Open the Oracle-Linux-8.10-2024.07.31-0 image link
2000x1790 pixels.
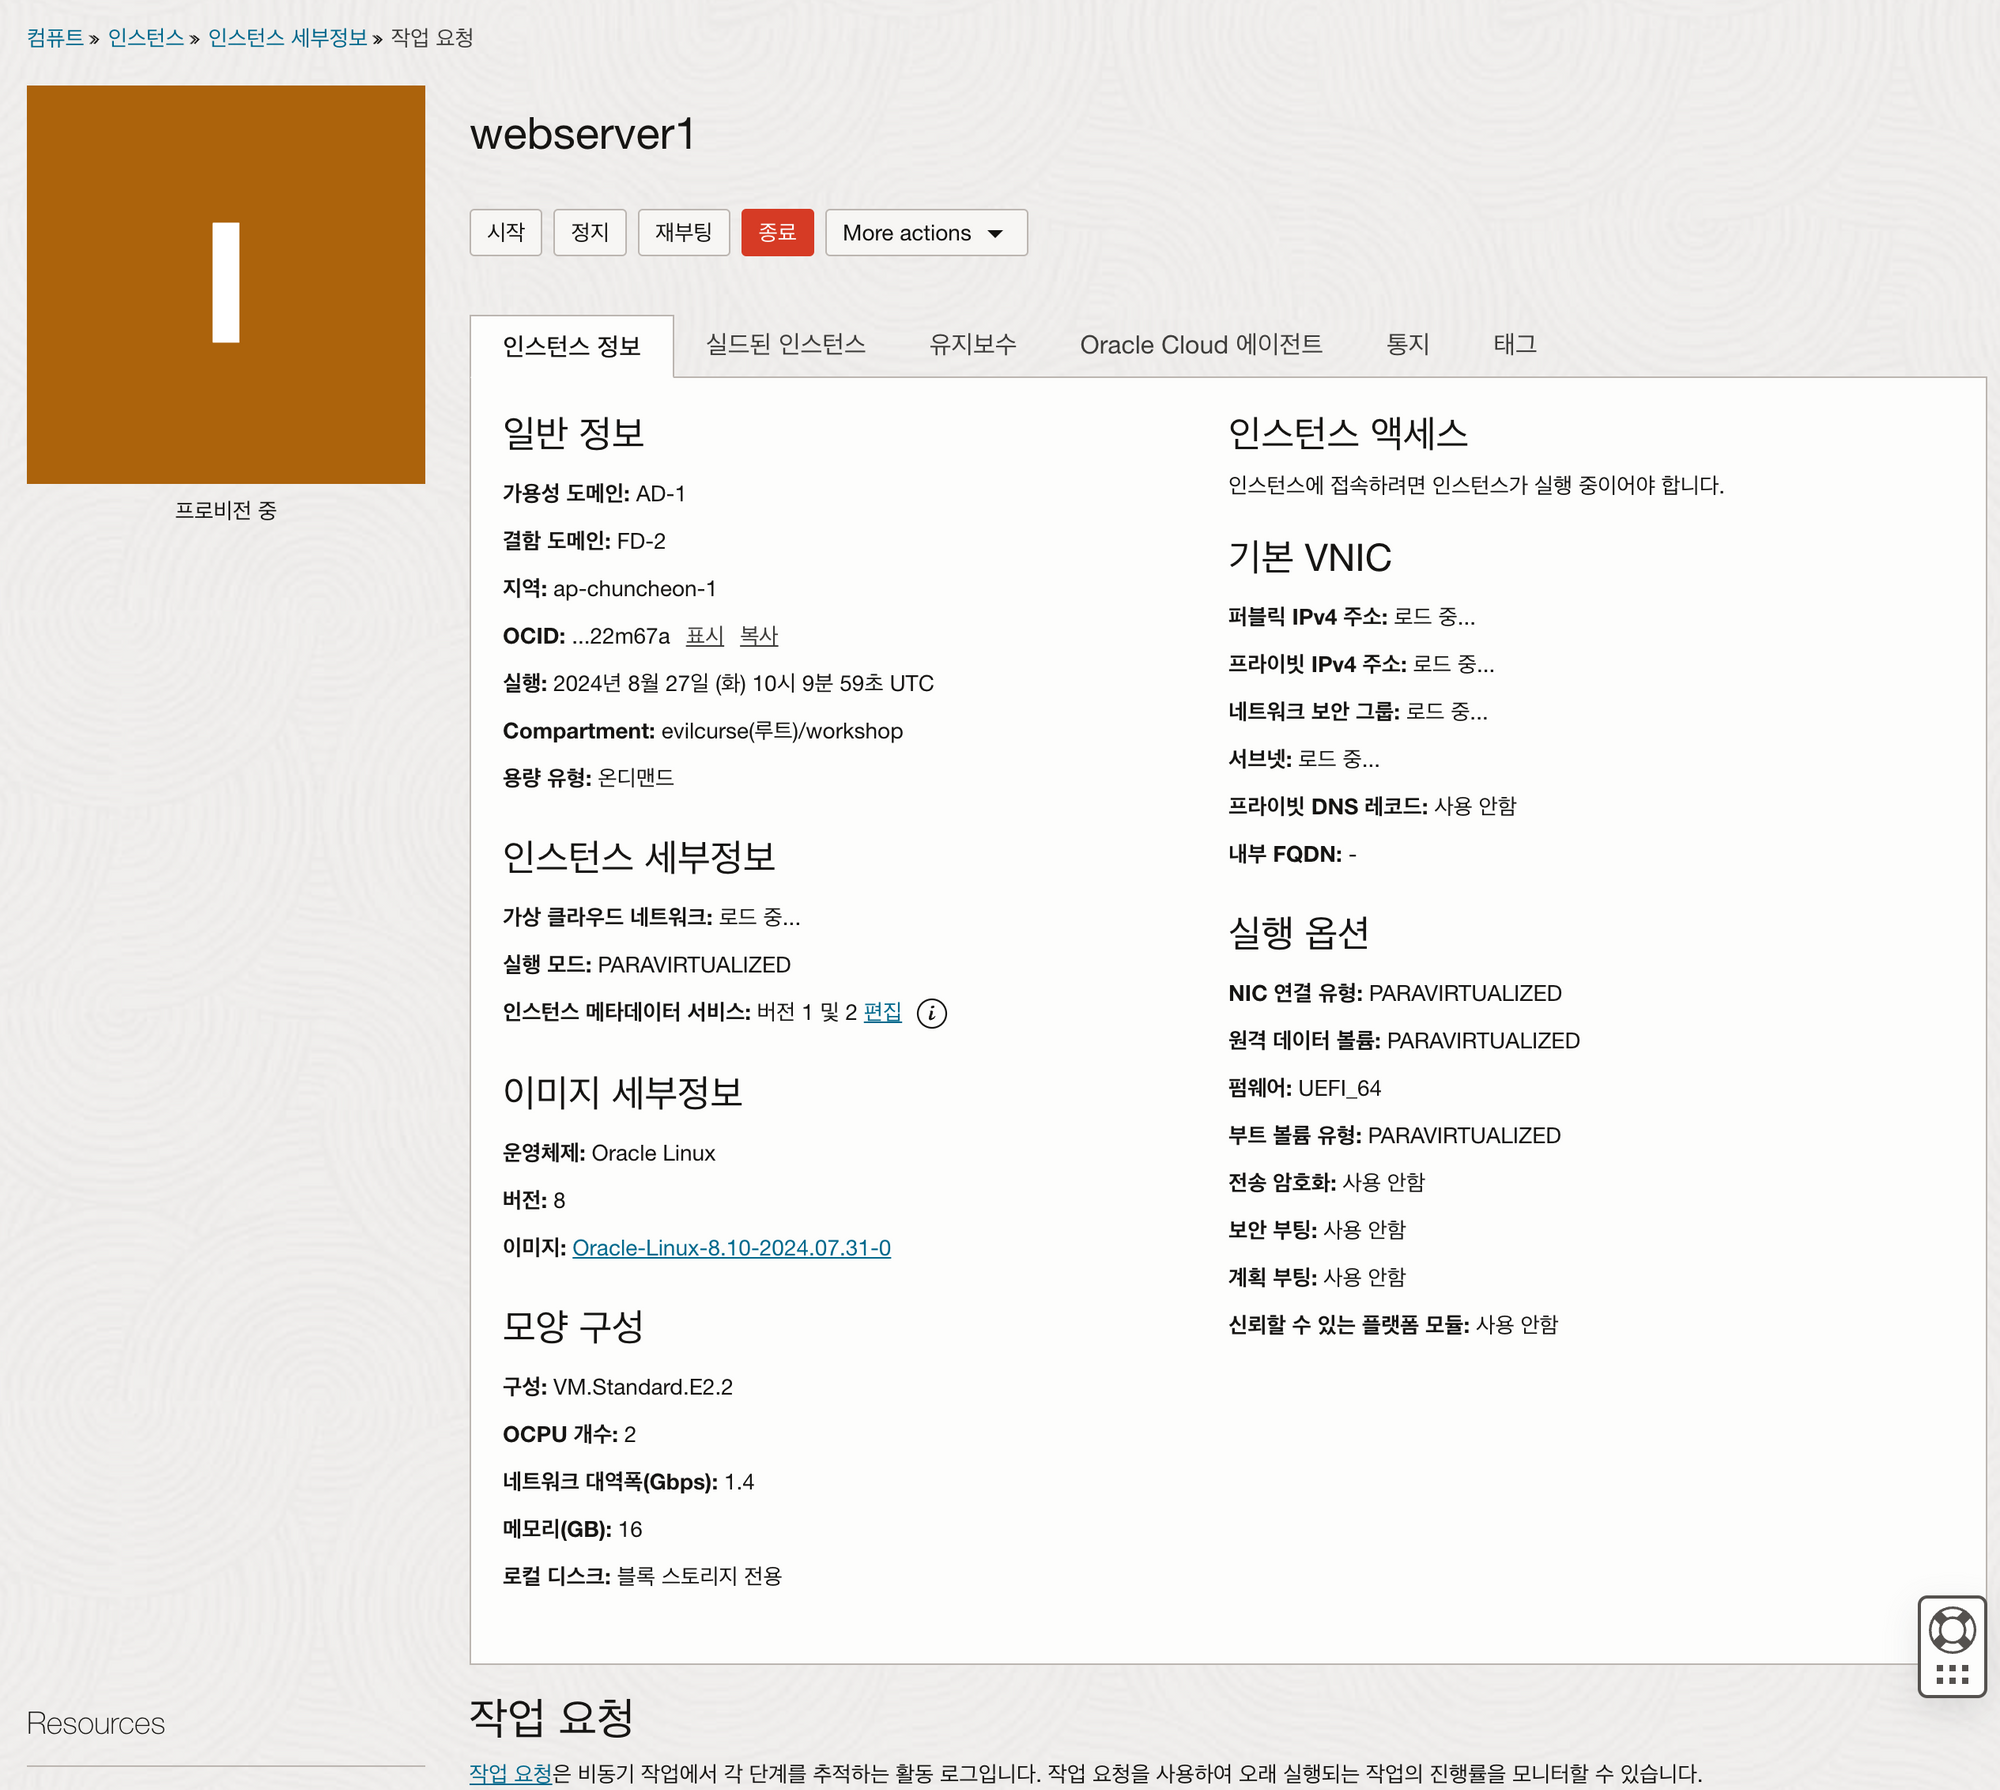tap(731, 1248)
